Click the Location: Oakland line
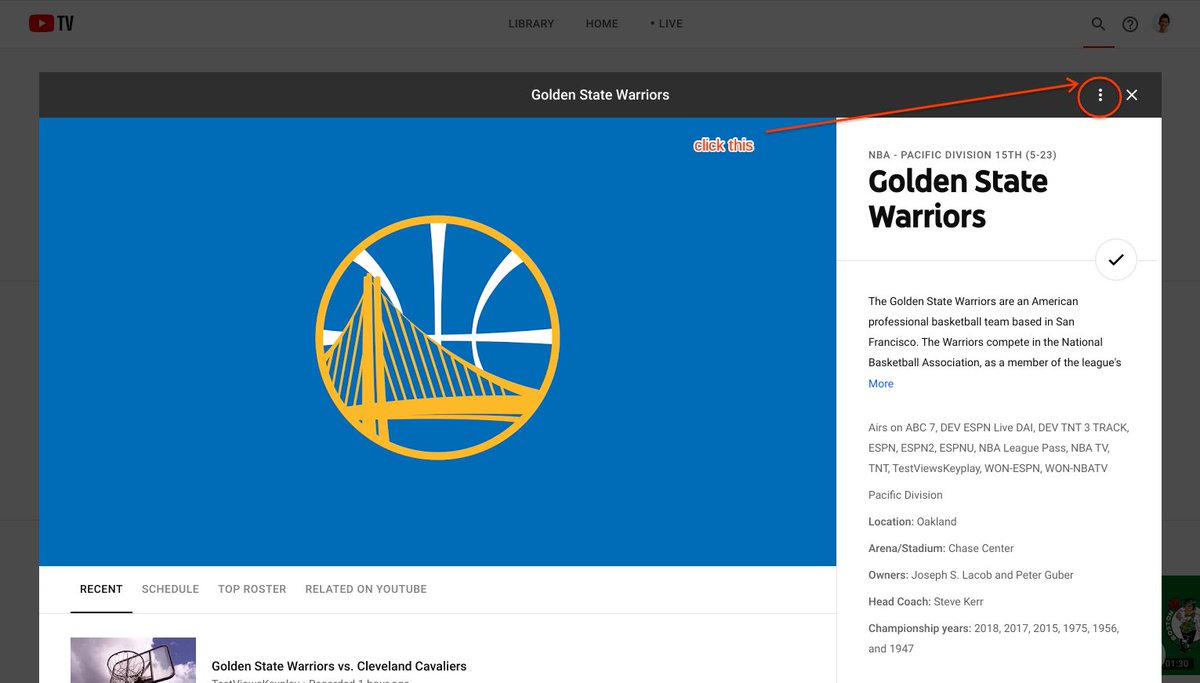Viewport: 1200px width, 683px height. point(912,522)
